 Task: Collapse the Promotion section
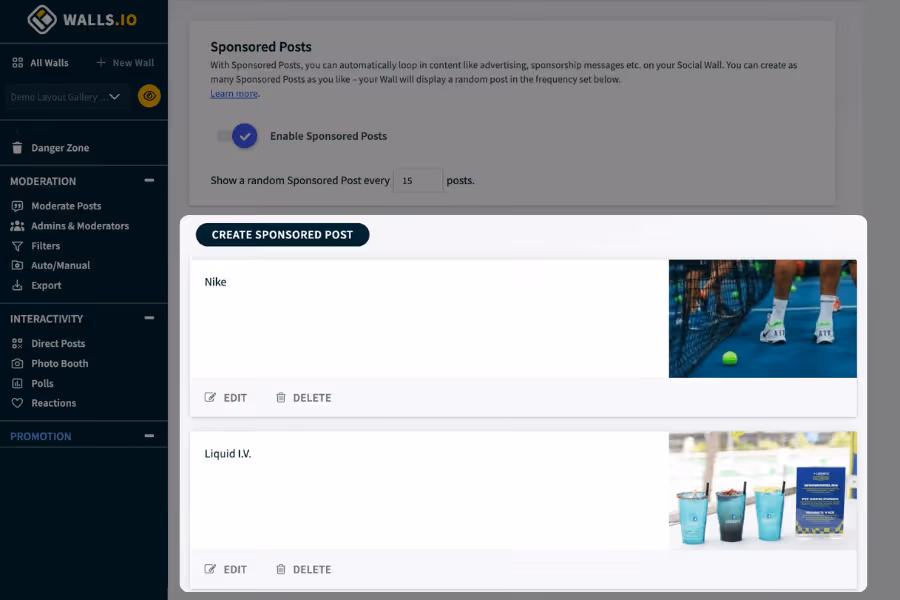[x=149, y=436]
